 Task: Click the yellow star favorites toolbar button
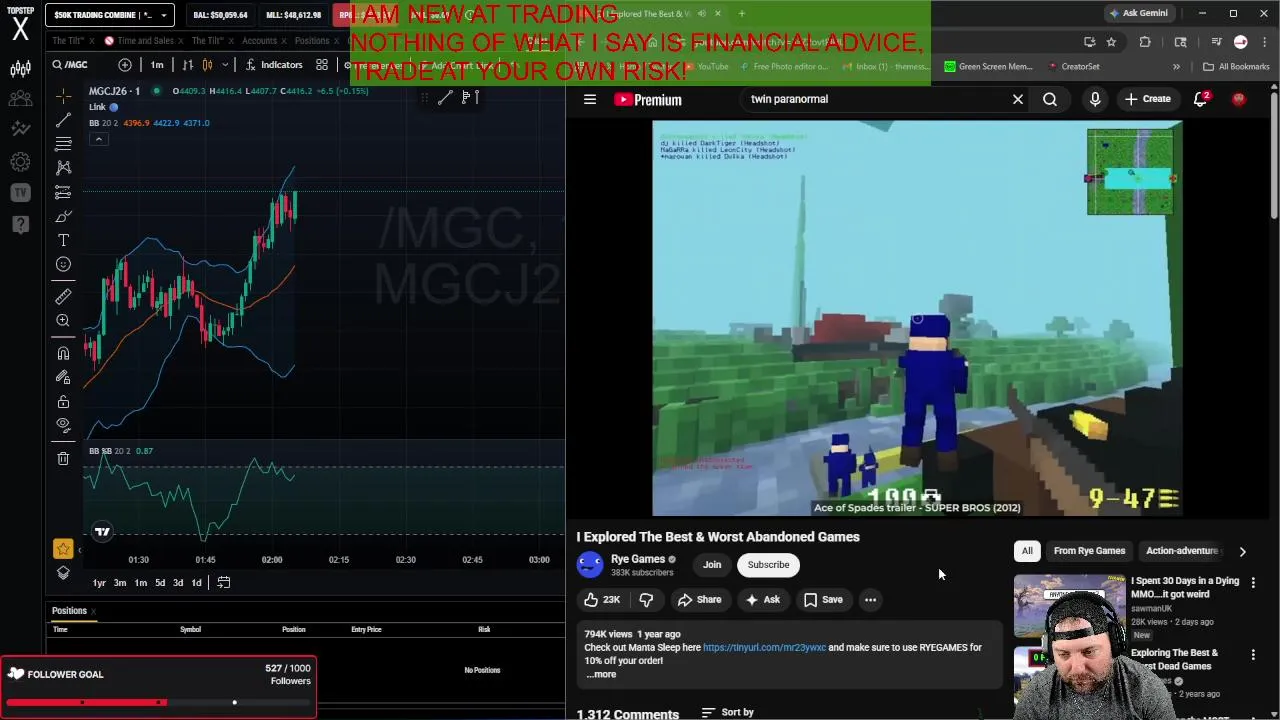click(63, 548)
